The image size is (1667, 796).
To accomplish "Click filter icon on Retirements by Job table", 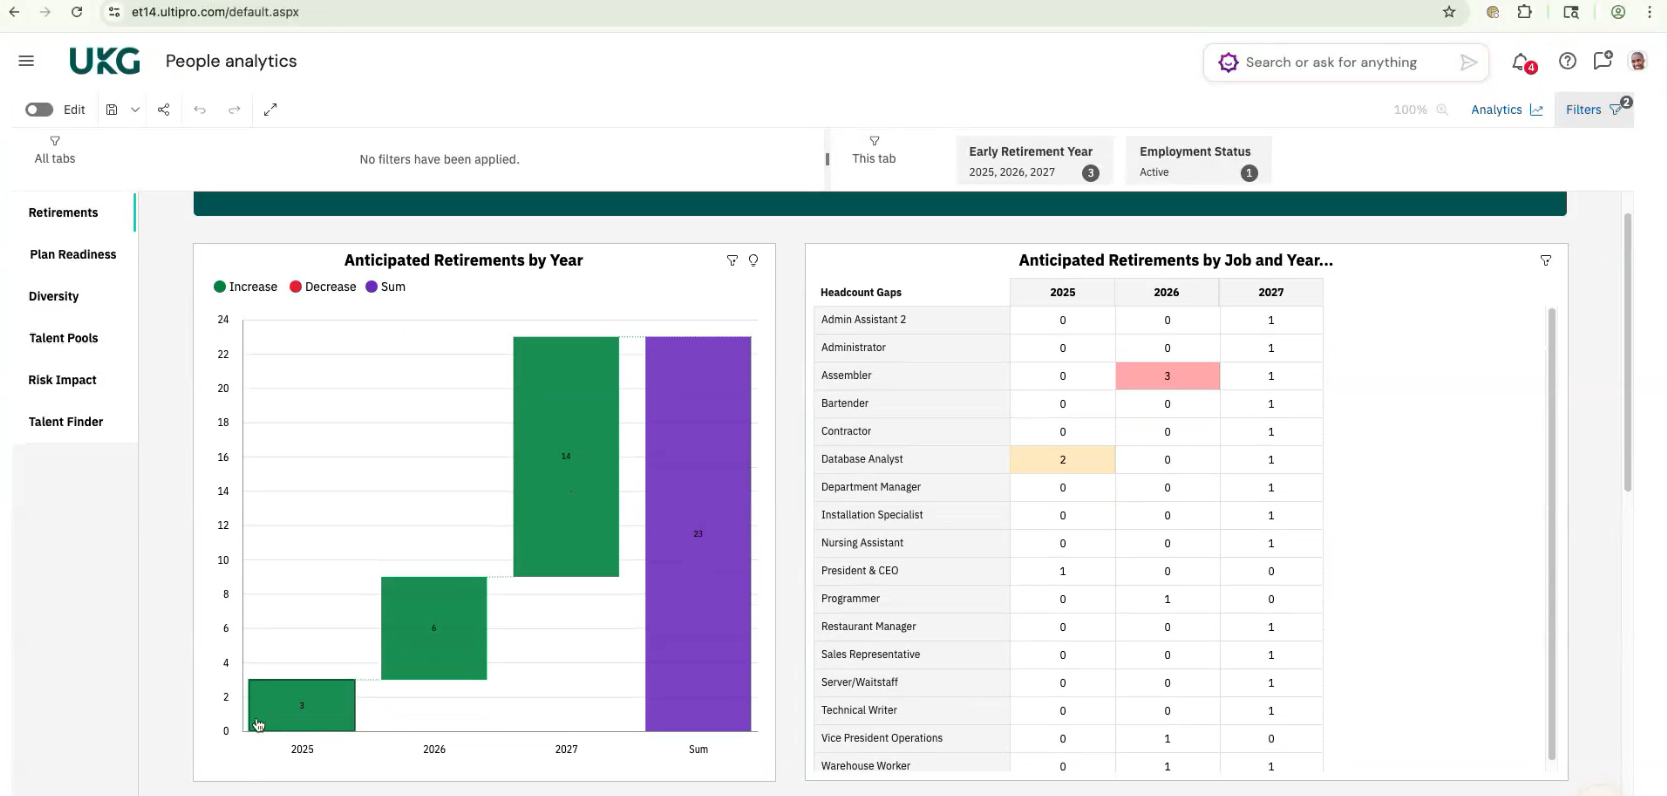I will pyautogui.click(x=1545, y=260).
